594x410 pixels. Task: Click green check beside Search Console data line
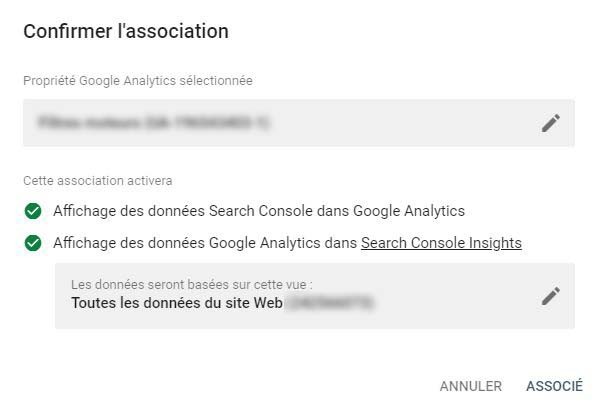coord(33,211)
